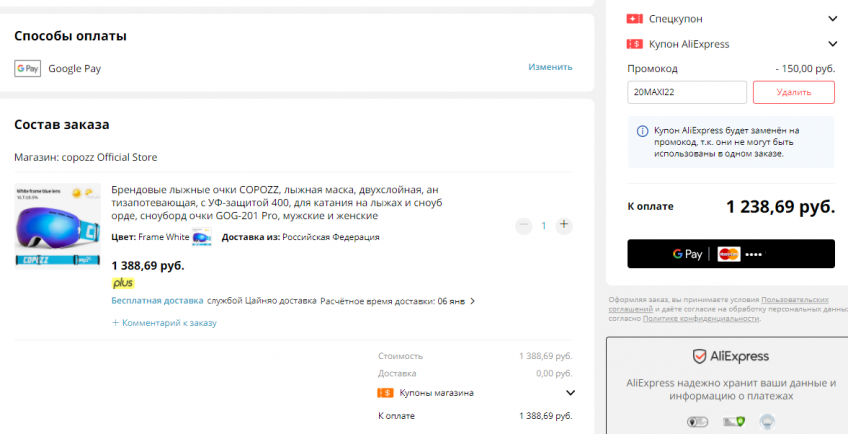Expand the Спецкупон dropdown
The height and width of the screenshot is (434, 848).
click(832, 19)
